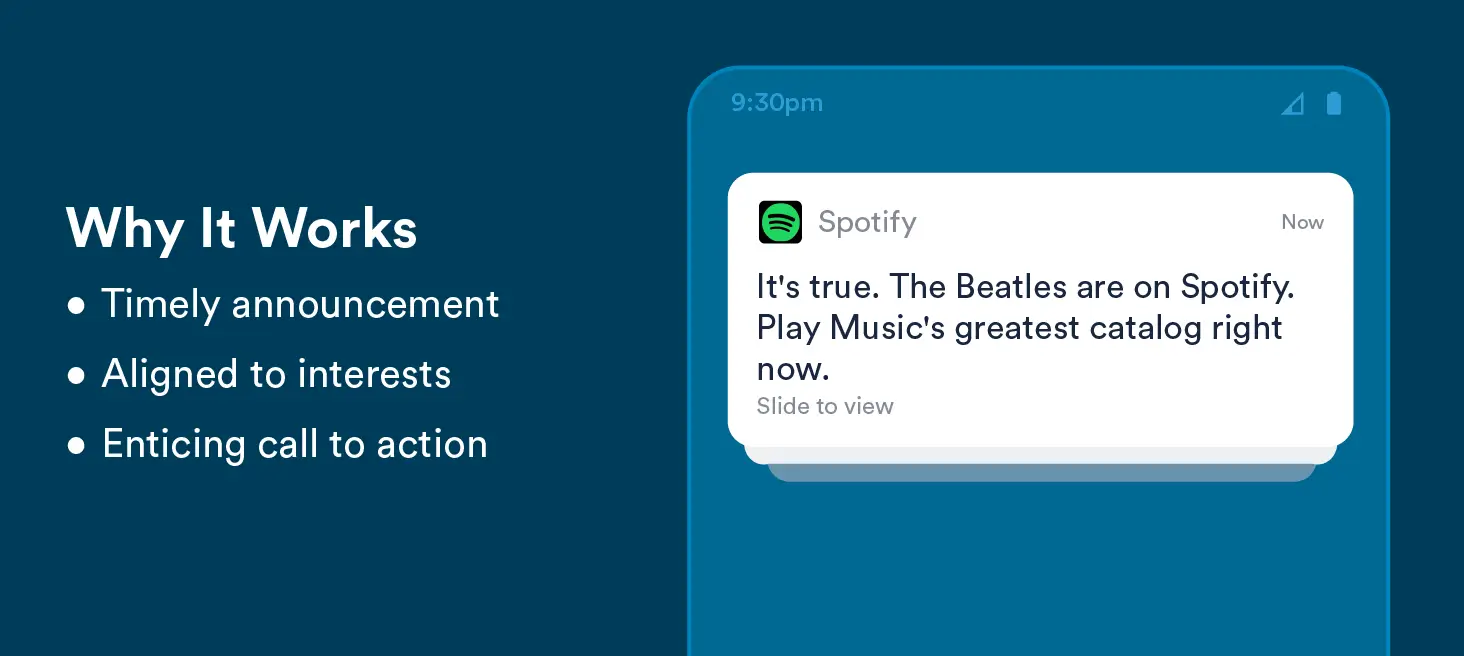The width and height of the screenshot is (1464, 656).
Task: Click the Now timestamp on notification
Action: [x=1303, y=222]
